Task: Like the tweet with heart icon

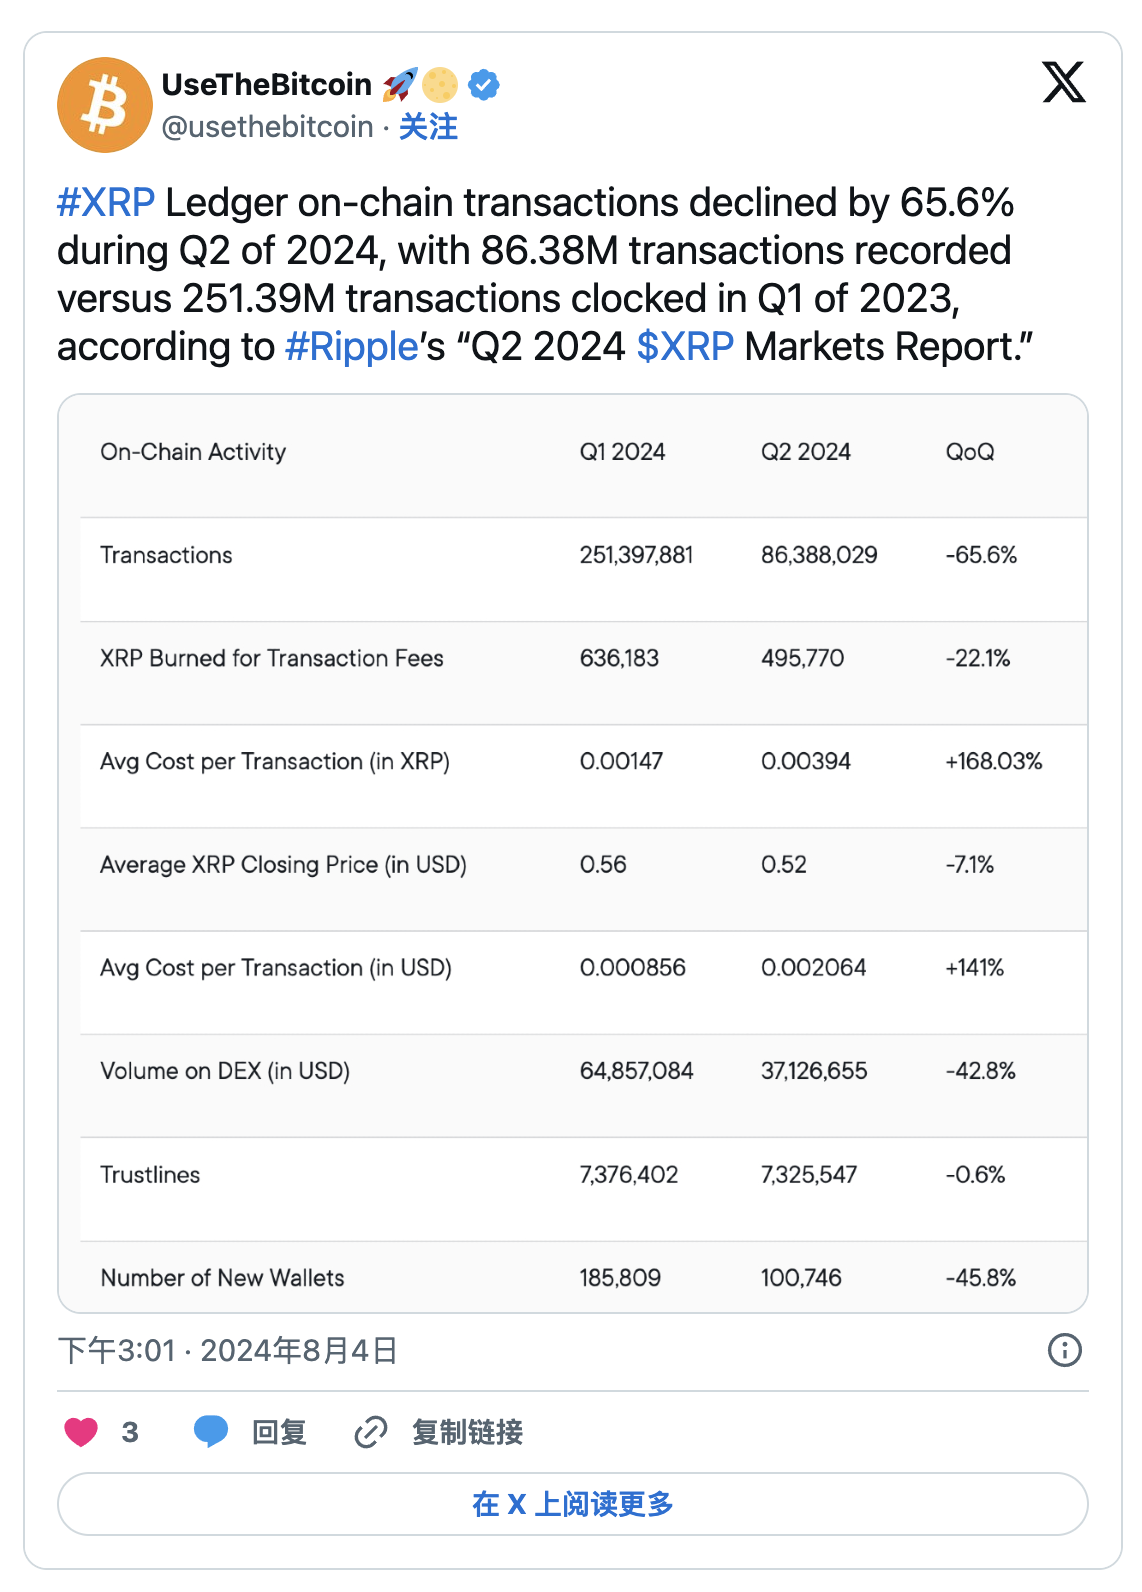Action: click(82, 1432)
